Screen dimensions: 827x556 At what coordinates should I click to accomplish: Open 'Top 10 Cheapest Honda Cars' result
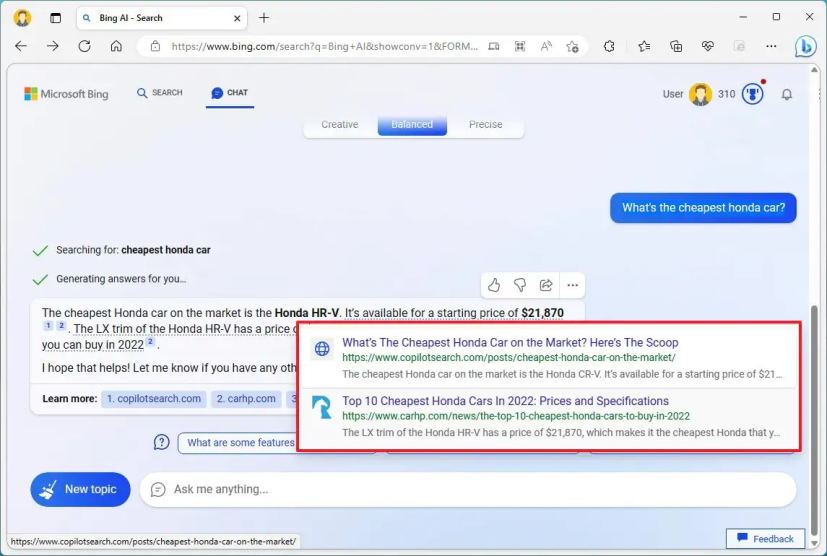[505, 401]
